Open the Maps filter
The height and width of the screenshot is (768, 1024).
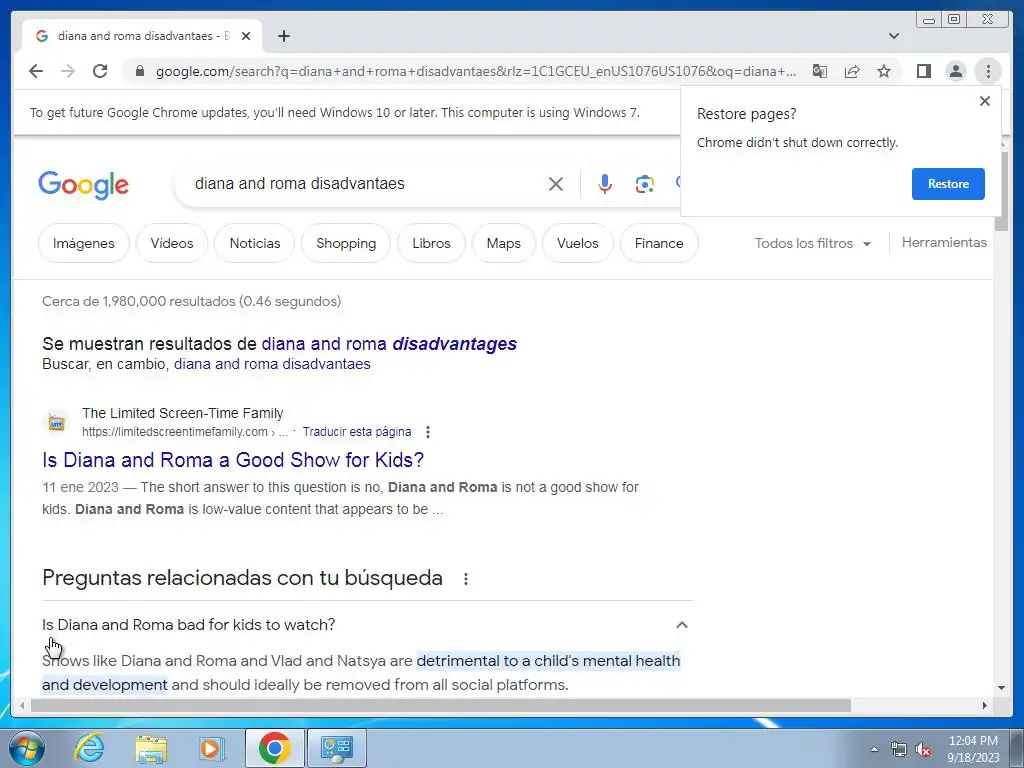[504, 243]
